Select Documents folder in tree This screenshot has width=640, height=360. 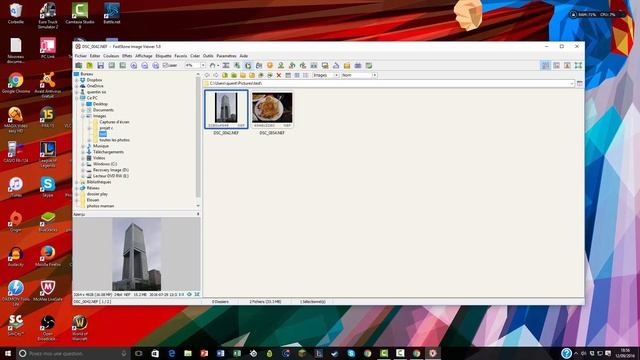103,110
